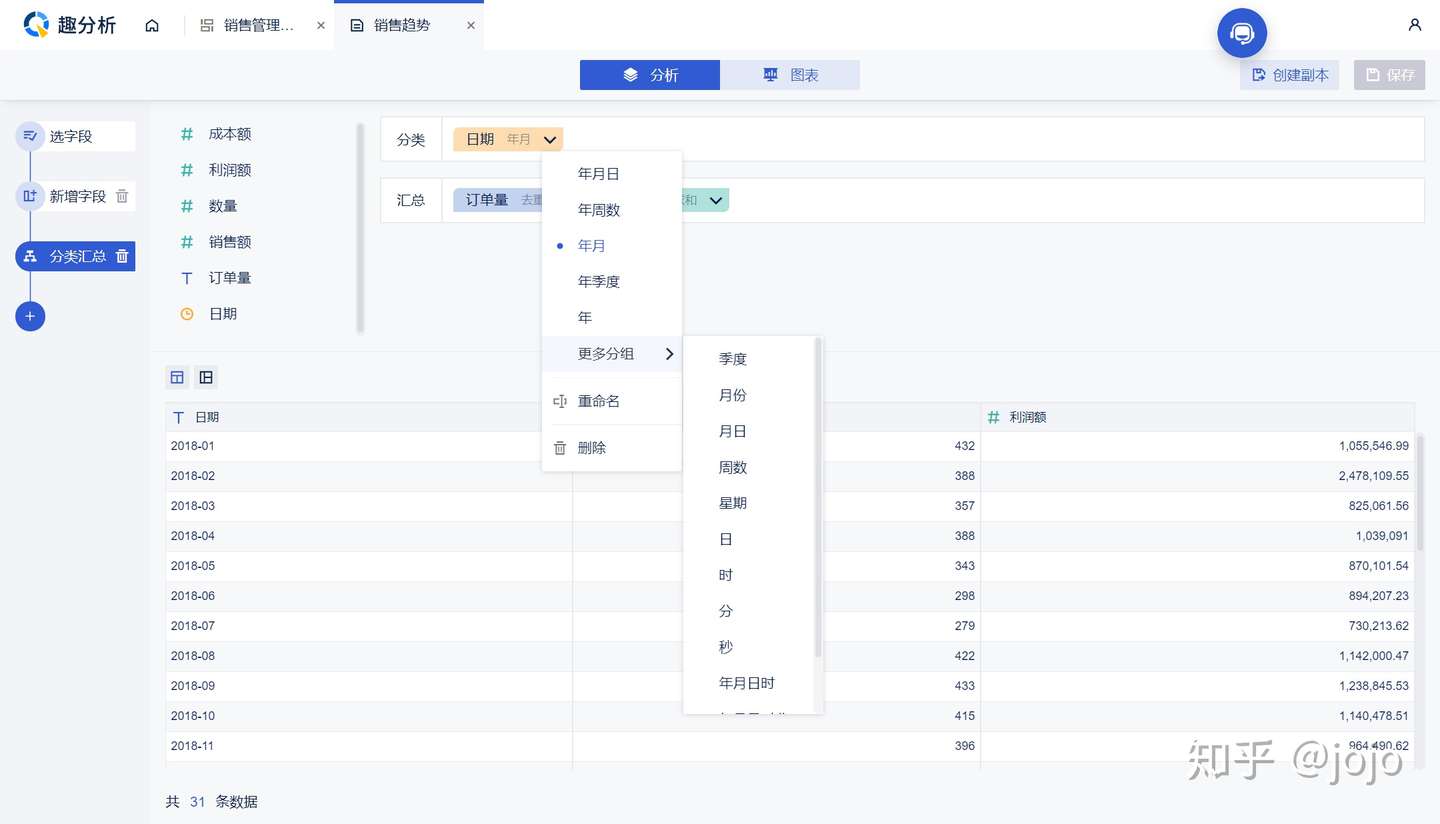Select the 日期 field in field list
Screen dimensions: 1440x824
[x=223, y=314]
